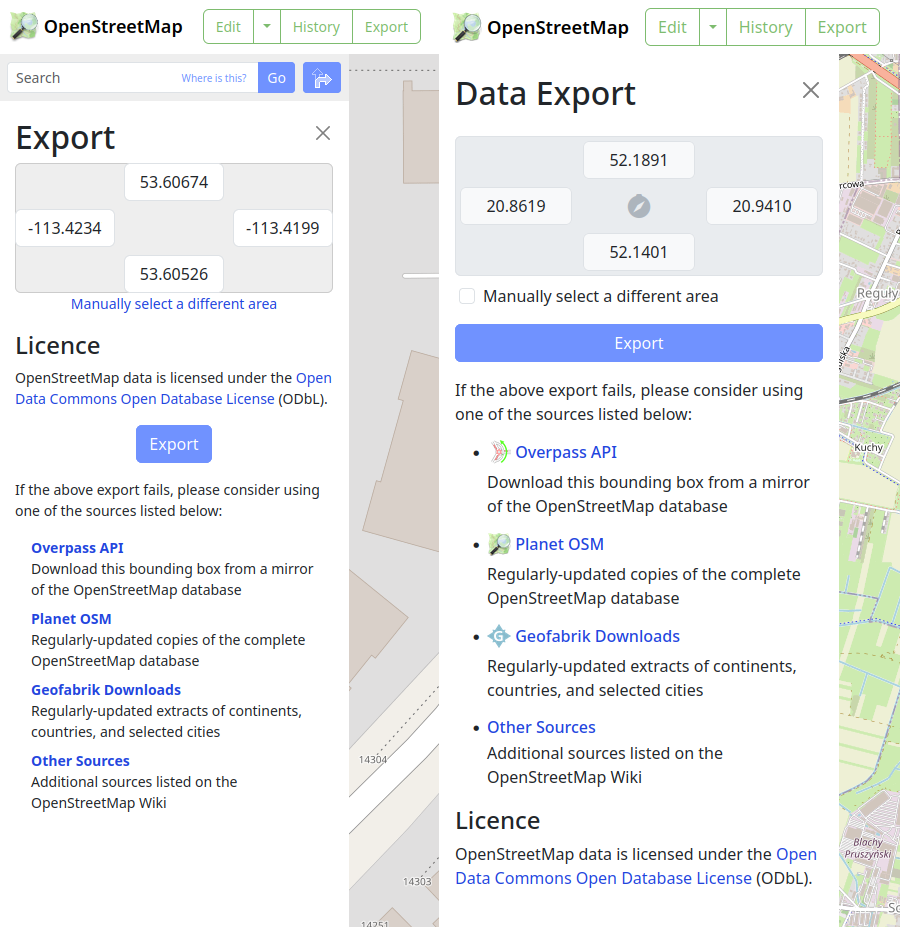Screen dimensions: 900x927
Task: Check Manually select a different area checkbox
Action: (x=467, y=296)
